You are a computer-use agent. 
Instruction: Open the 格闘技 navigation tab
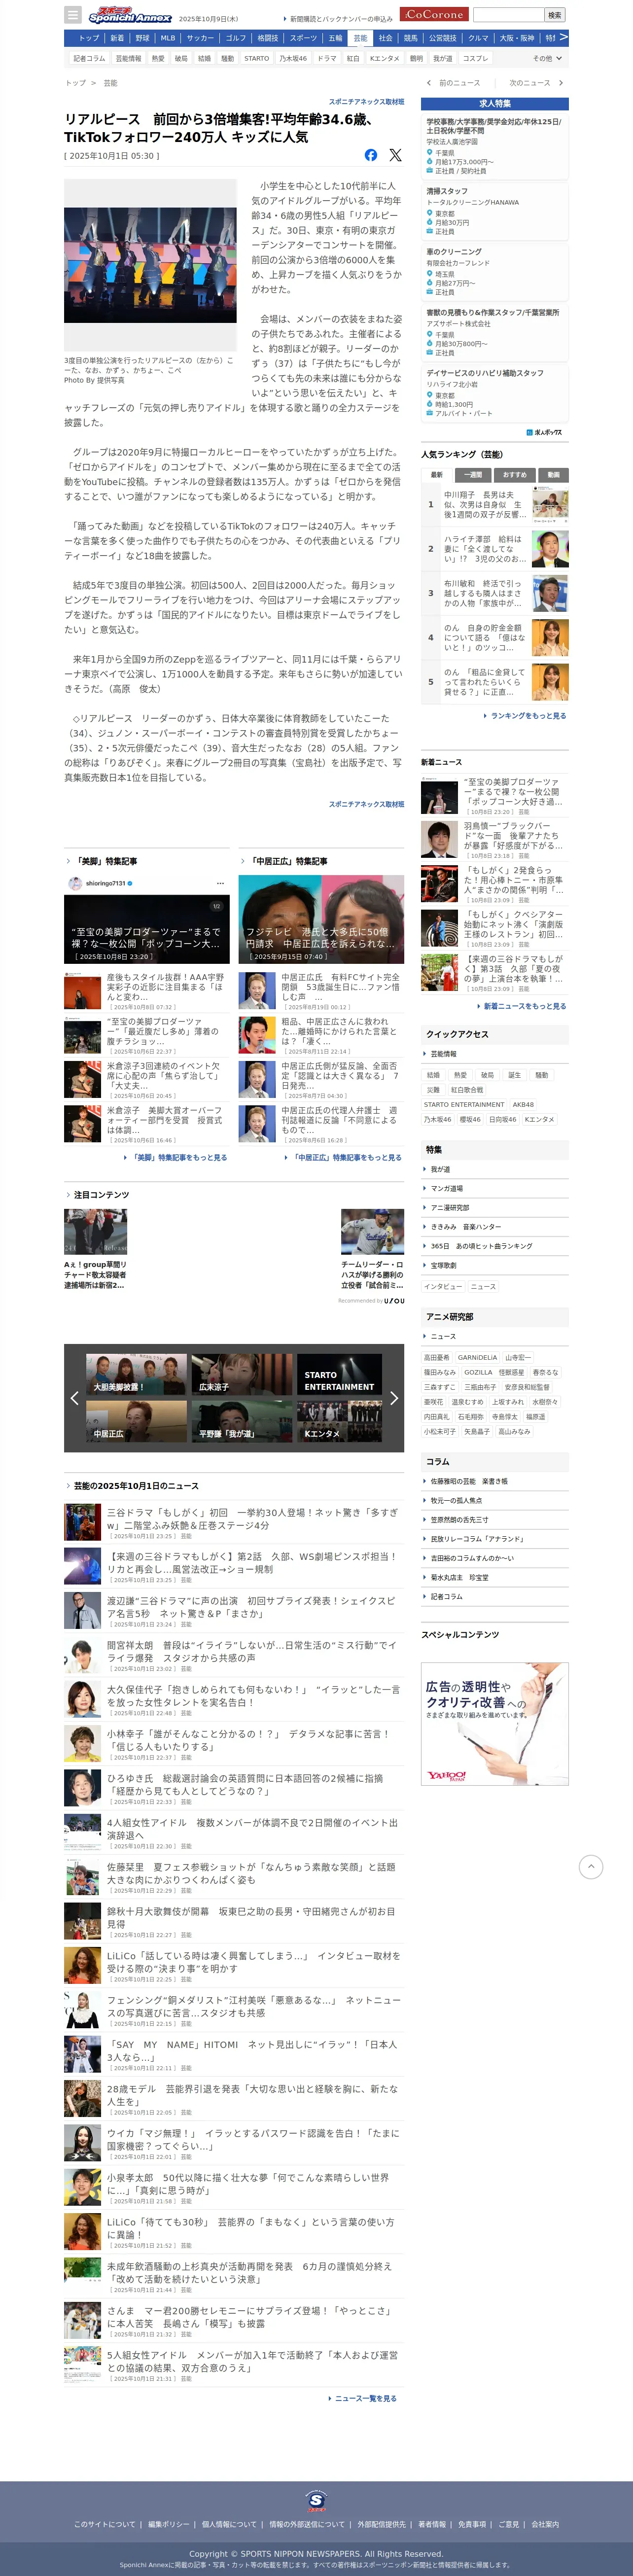tap(268, 38)
